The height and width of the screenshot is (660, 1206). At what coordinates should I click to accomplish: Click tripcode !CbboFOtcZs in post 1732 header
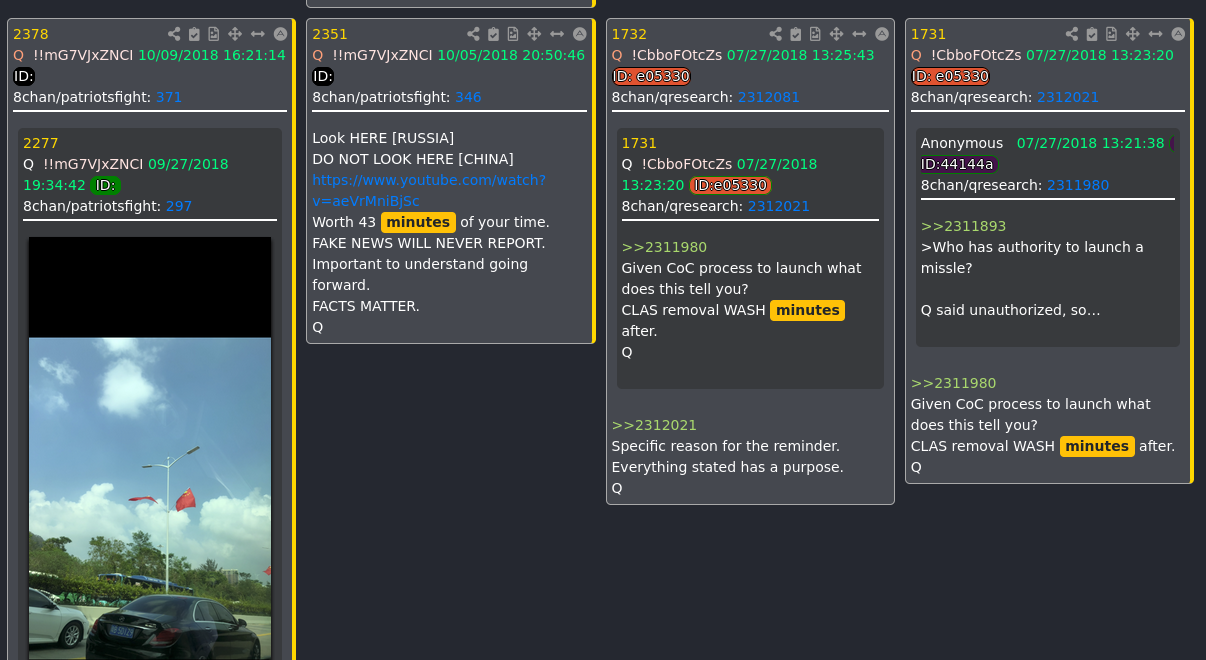(677, 55)
